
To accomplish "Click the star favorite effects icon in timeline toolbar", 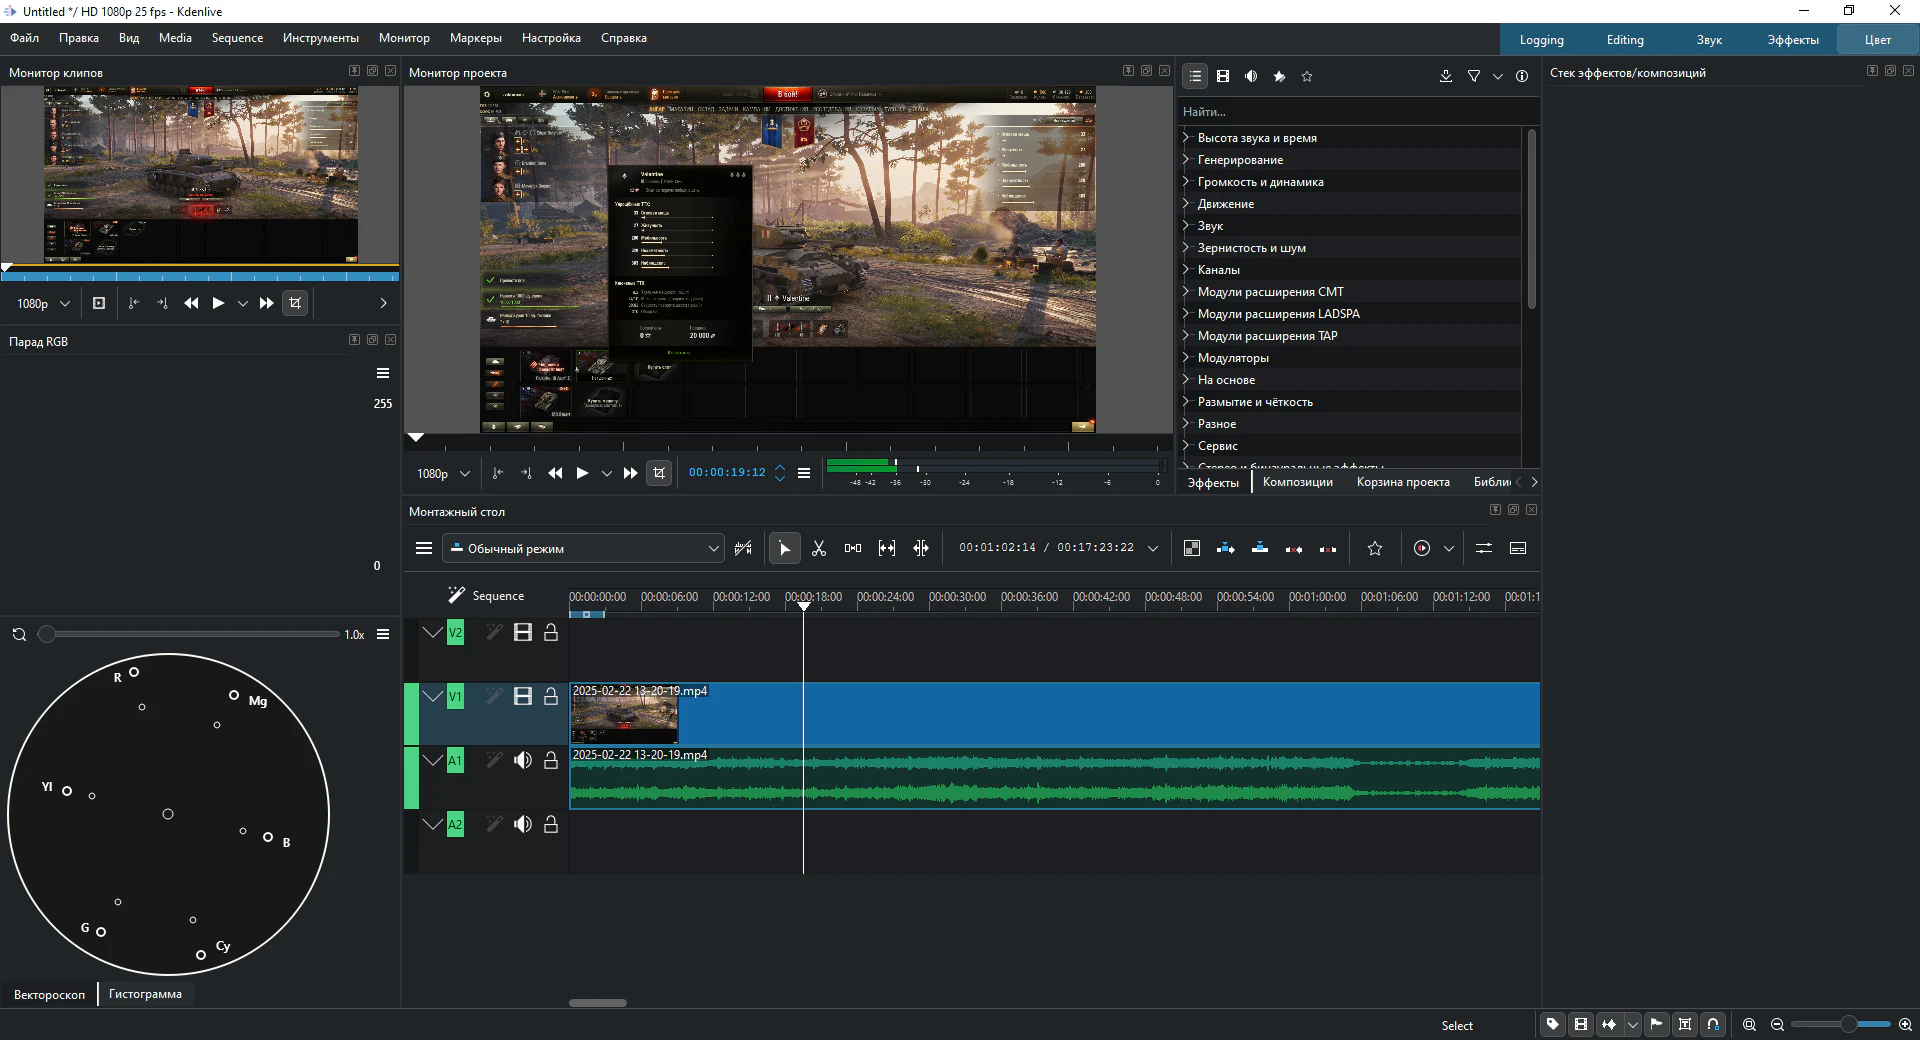I will [x=1375, y=548].
